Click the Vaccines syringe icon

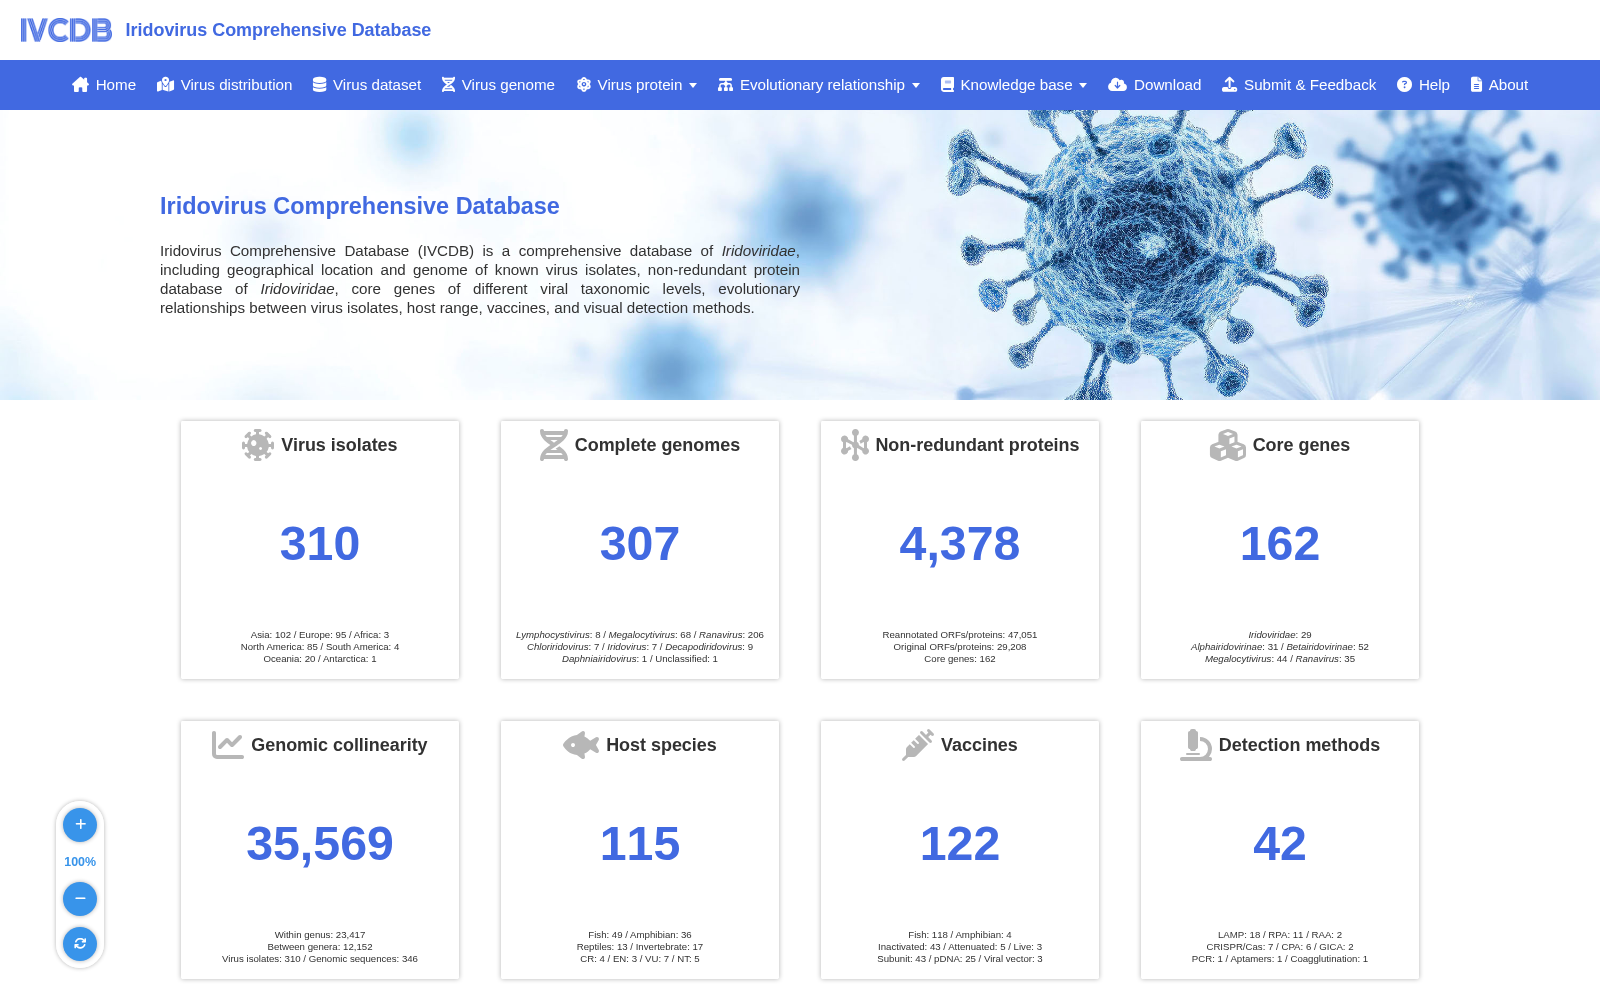918,745
